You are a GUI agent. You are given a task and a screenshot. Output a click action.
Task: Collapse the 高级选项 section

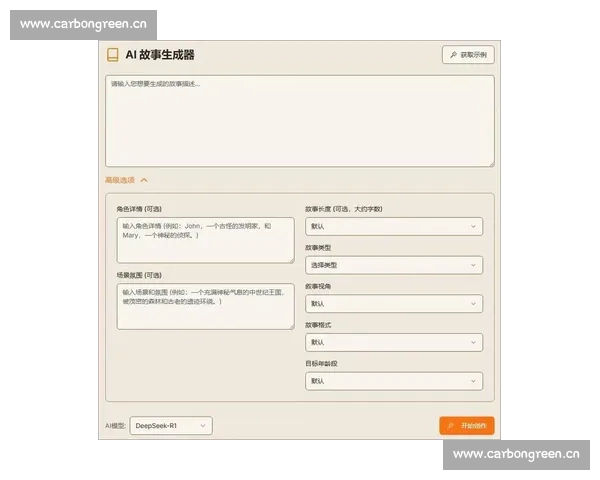pyautogui.click(x=126, y=180)
